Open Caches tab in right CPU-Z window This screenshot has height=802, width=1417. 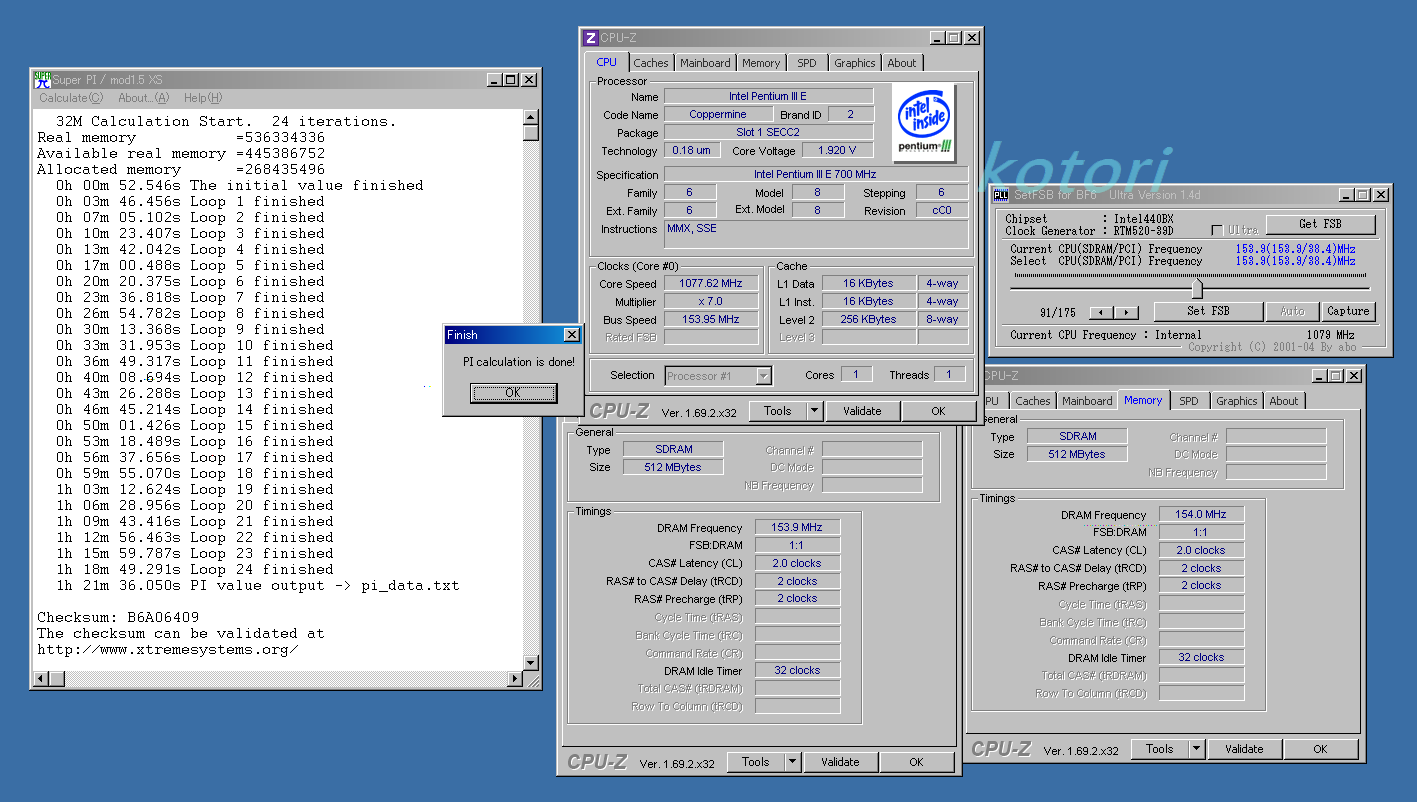pyautogui.click(x=1033, y=401)
